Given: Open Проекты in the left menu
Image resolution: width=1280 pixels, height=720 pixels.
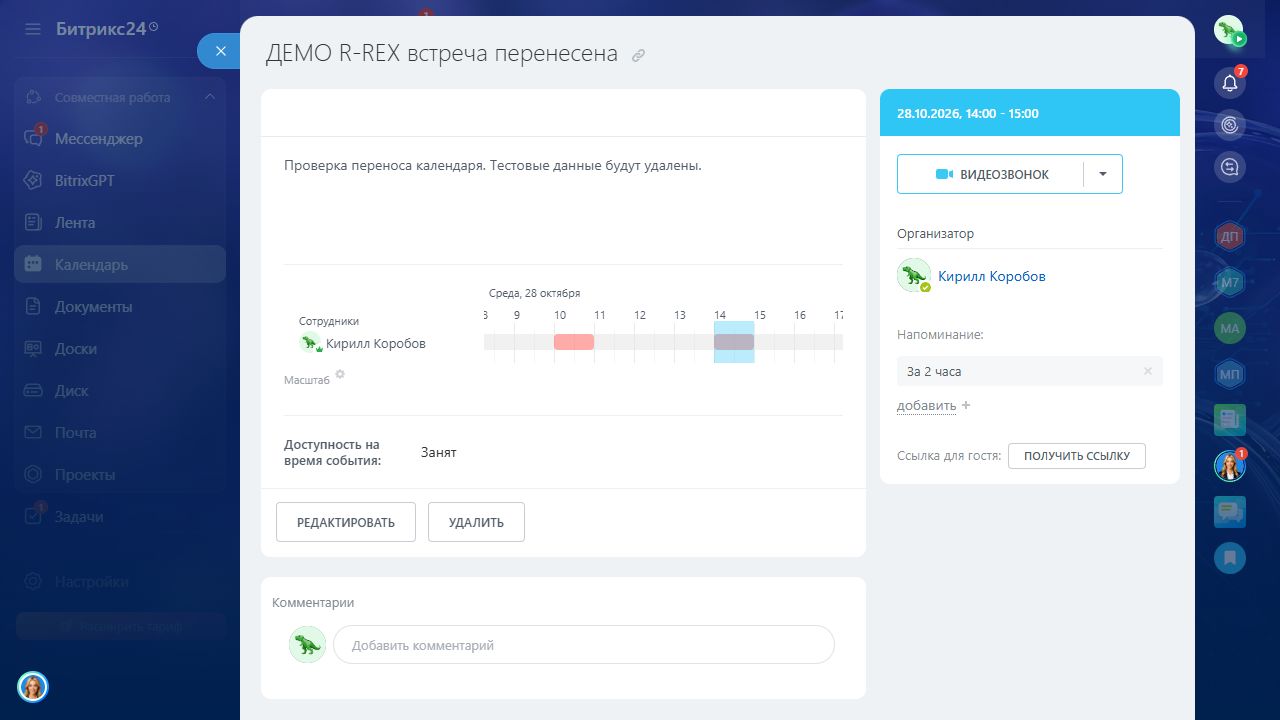Looking at the screenshot, I should (120, 475).
